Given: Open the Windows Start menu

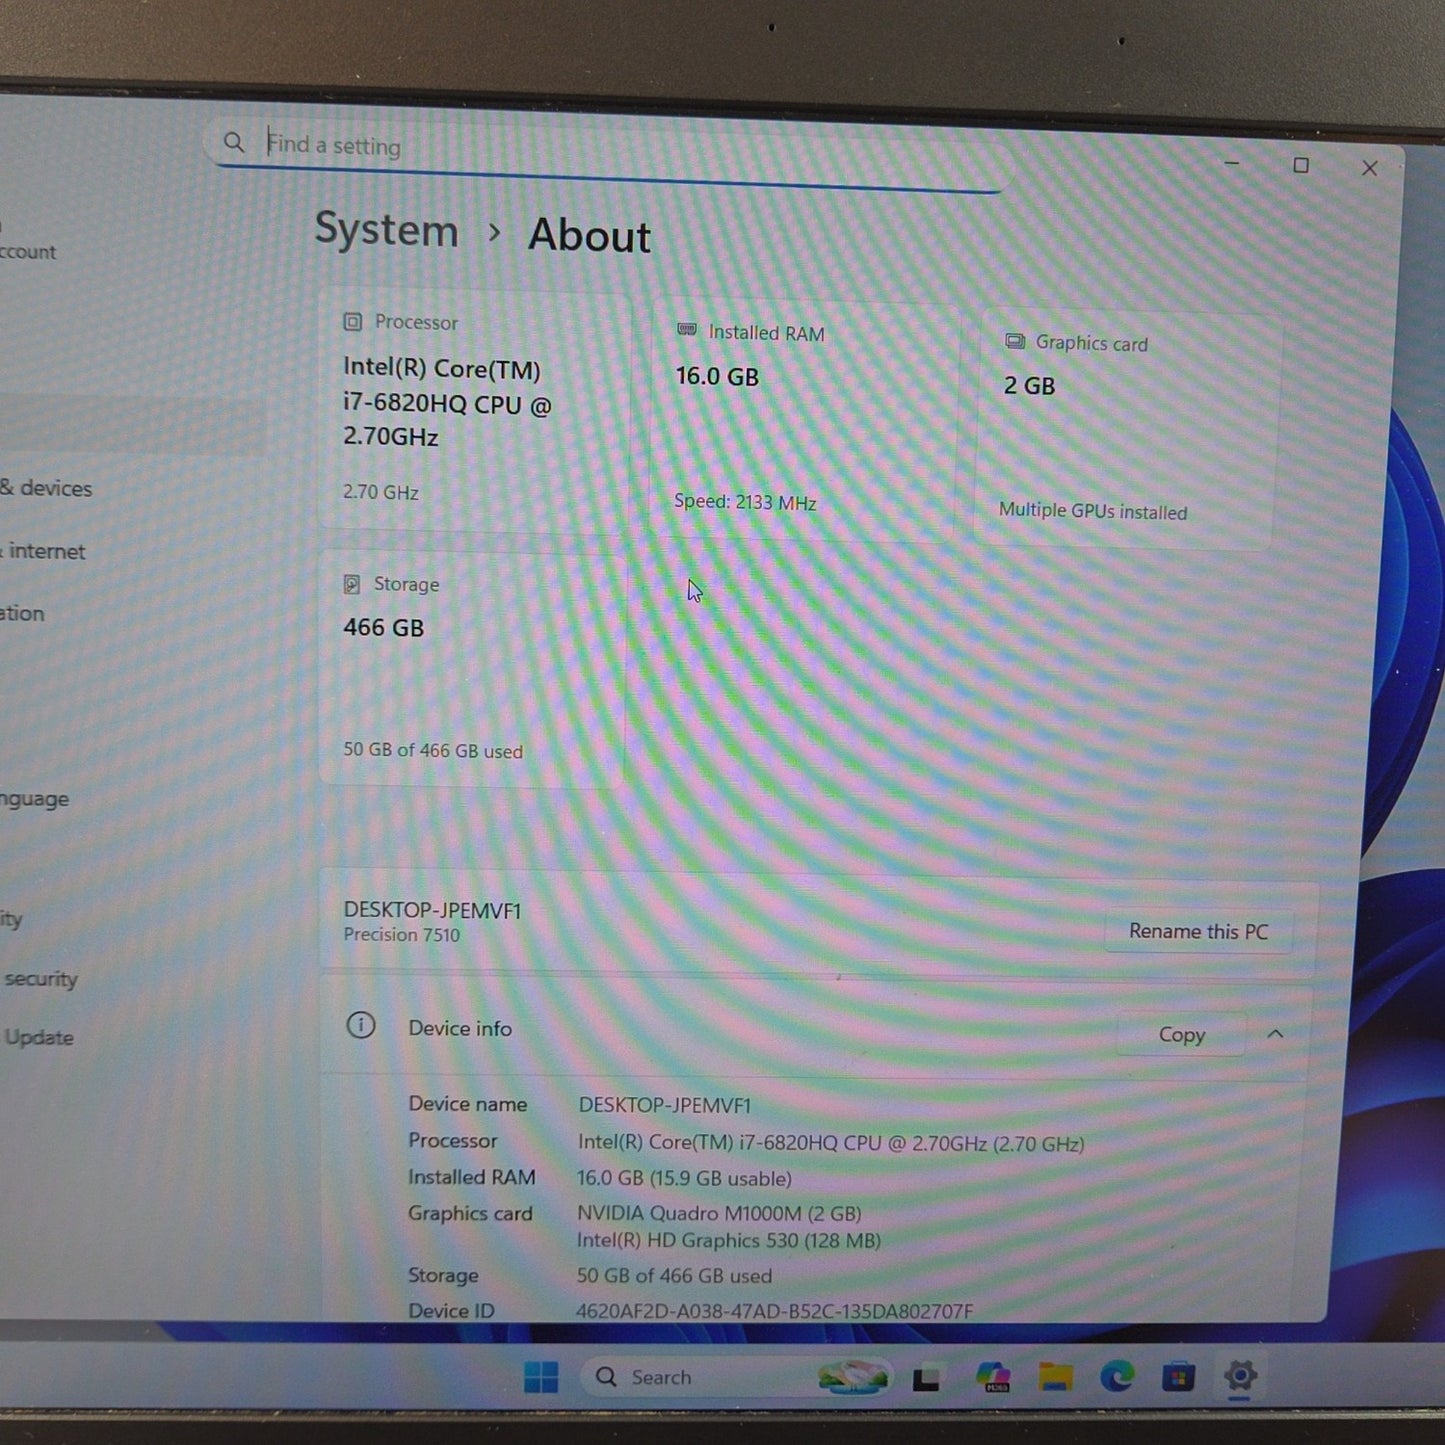Looking at the screenshot, I should click(541, 1377).
